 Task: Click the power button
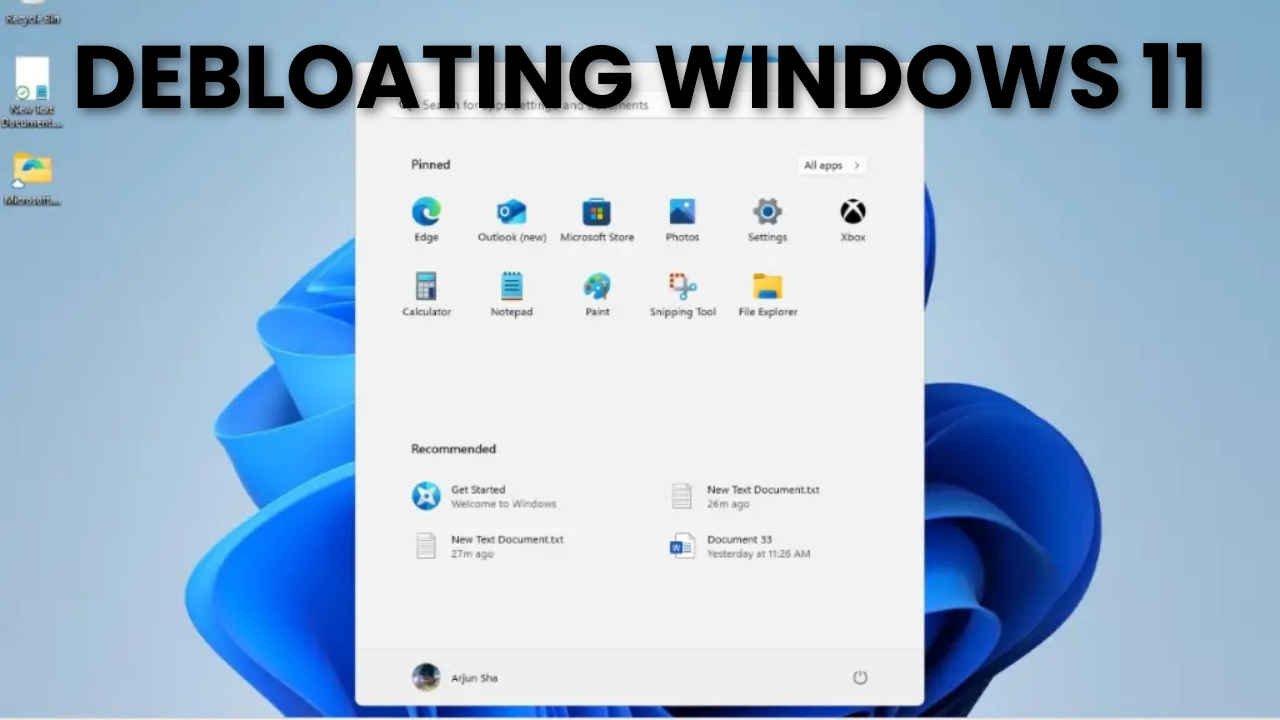[860, 677]
